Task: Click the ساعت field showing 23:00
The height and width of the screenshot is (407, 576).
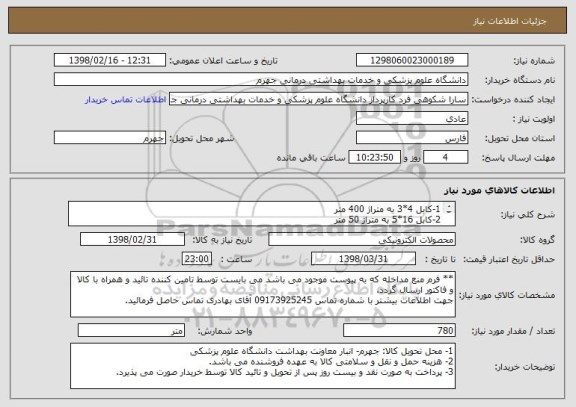Action: coord(197,259)
